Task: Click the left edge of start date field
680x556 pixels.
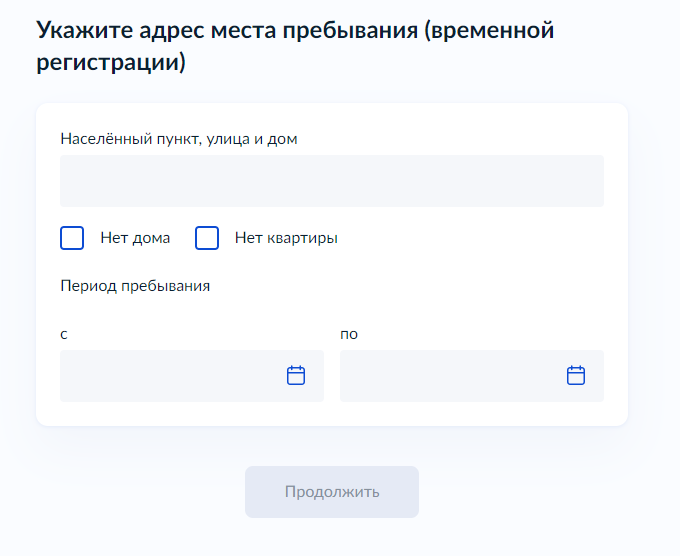Action: pos(69,376)
